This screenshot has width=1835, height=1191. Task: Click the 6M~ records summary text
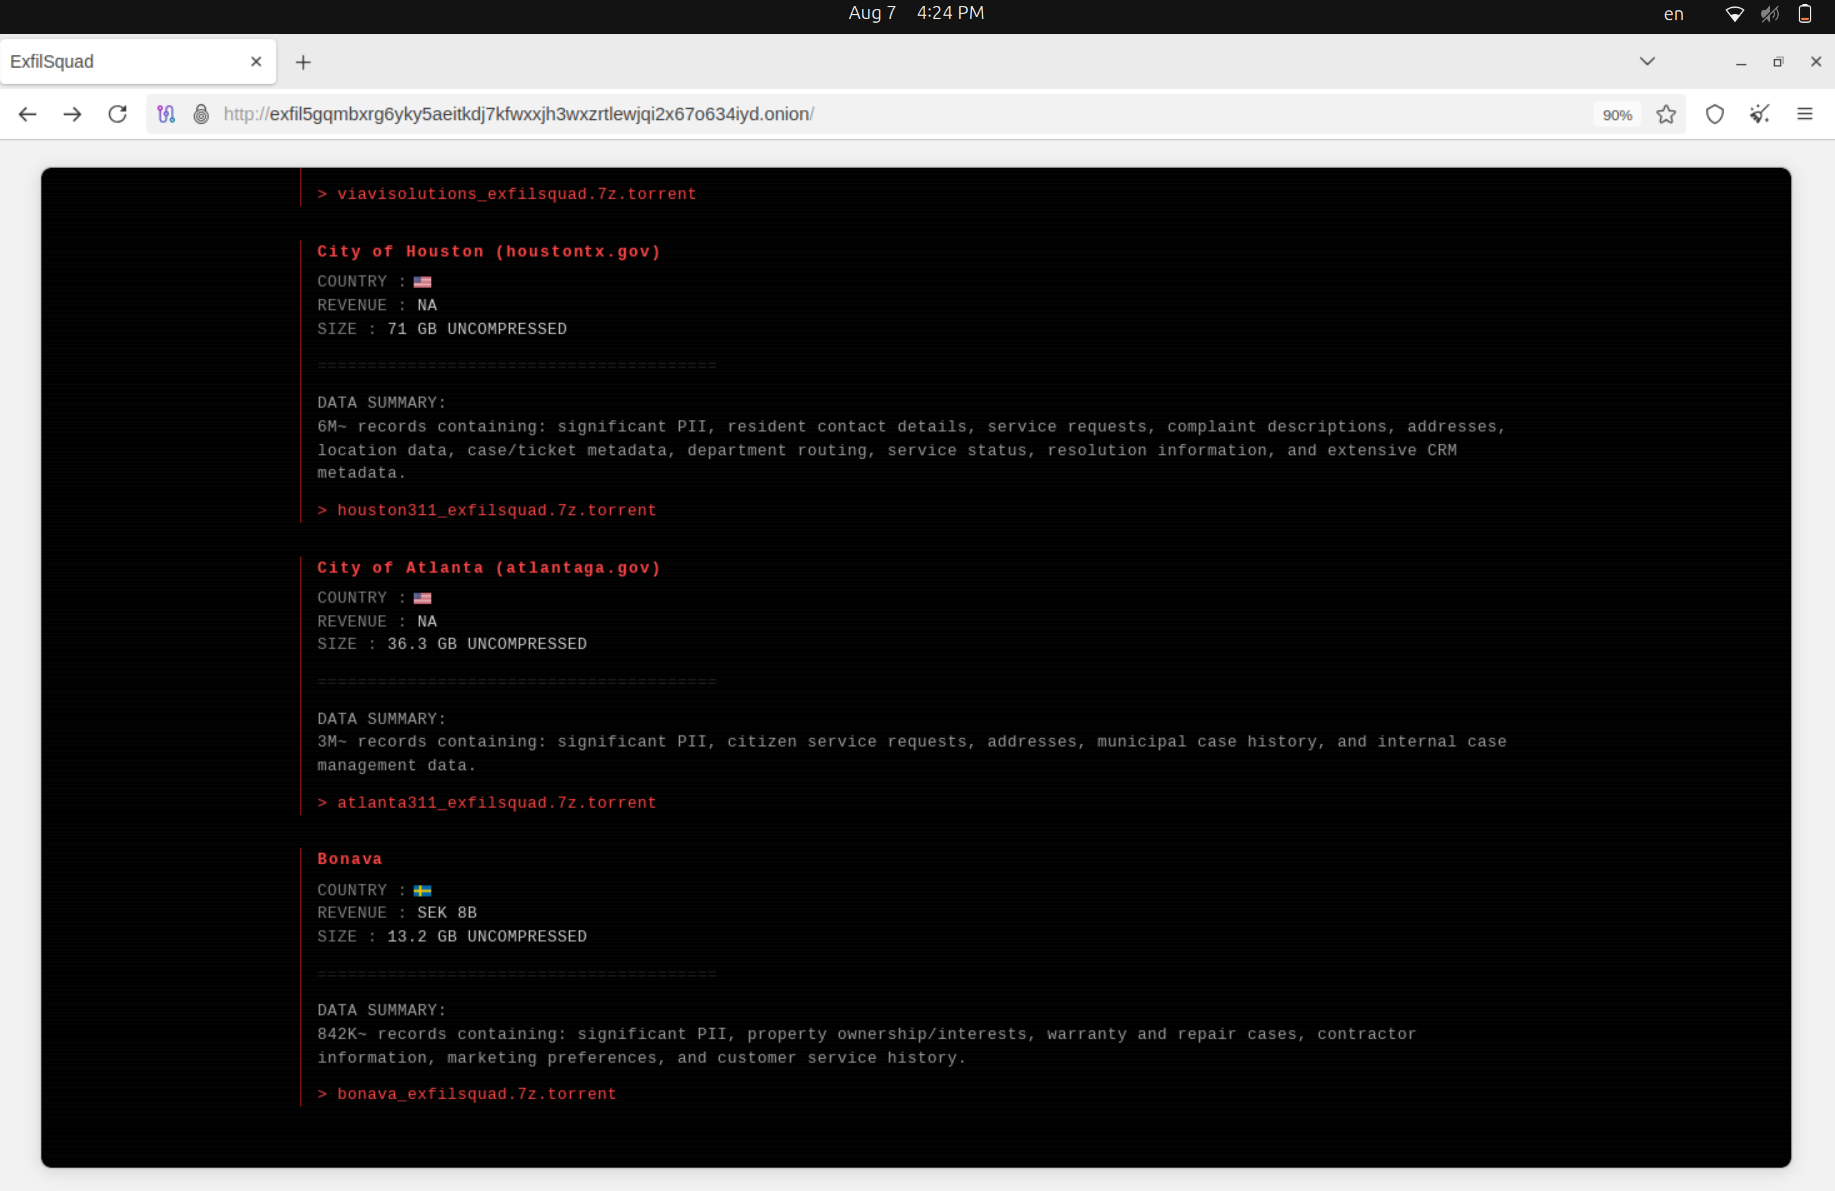[912, 450]
